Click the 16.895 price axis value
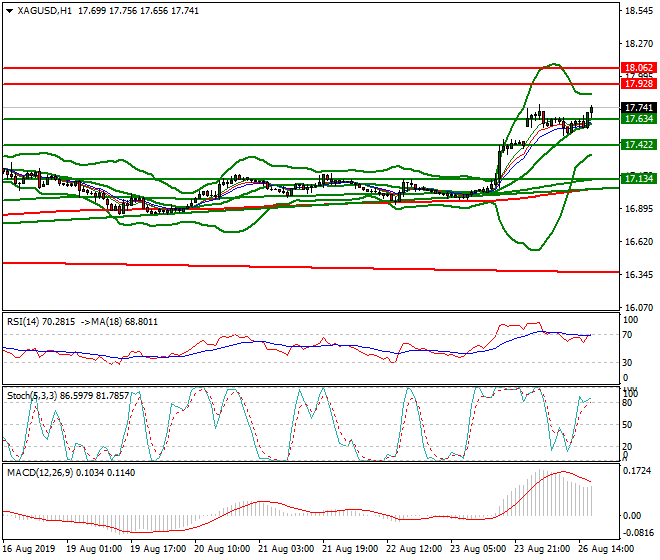 [638, 209]
